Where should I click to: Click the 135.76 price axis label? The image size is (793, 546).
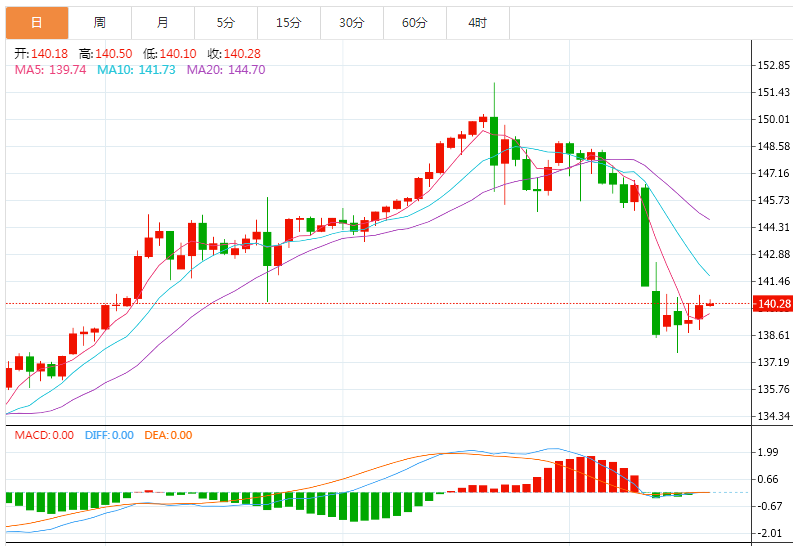coord(774,389)
